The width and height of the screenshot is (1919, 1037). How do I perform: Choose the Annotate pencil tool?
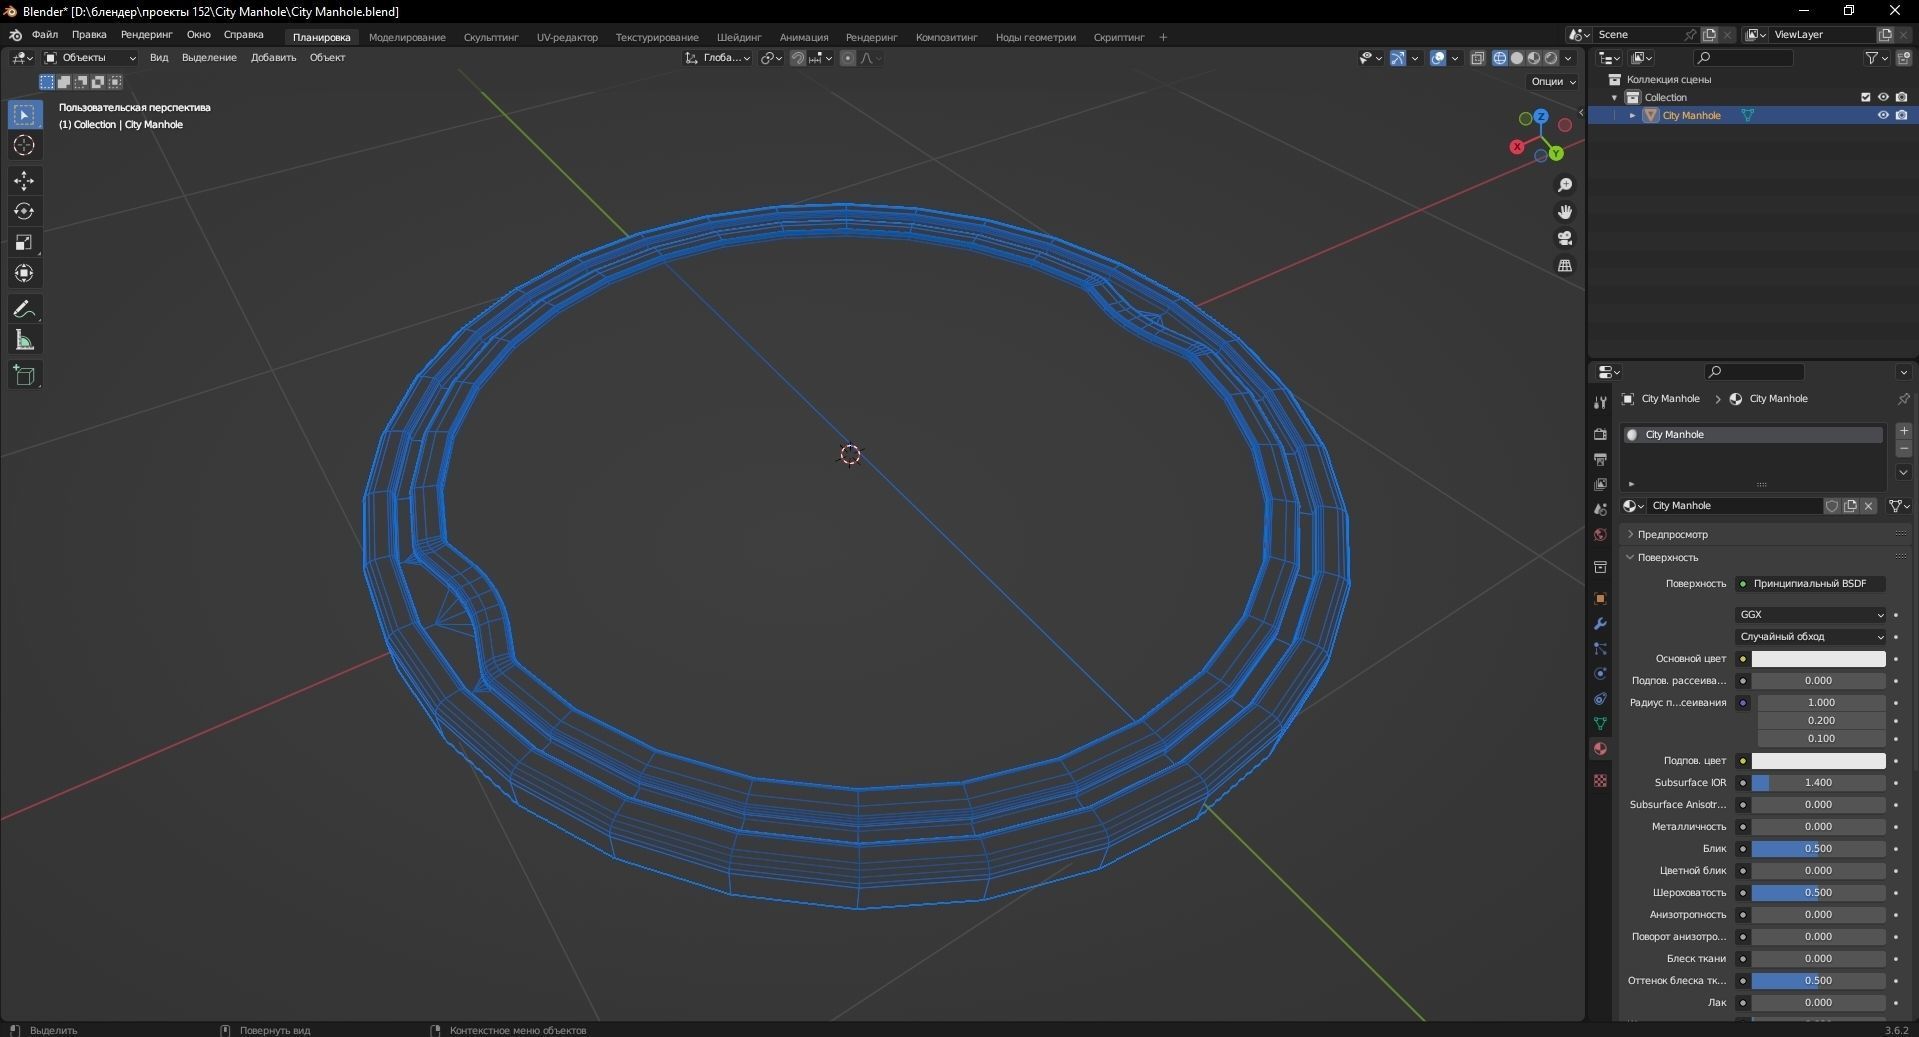coord(24,310)
